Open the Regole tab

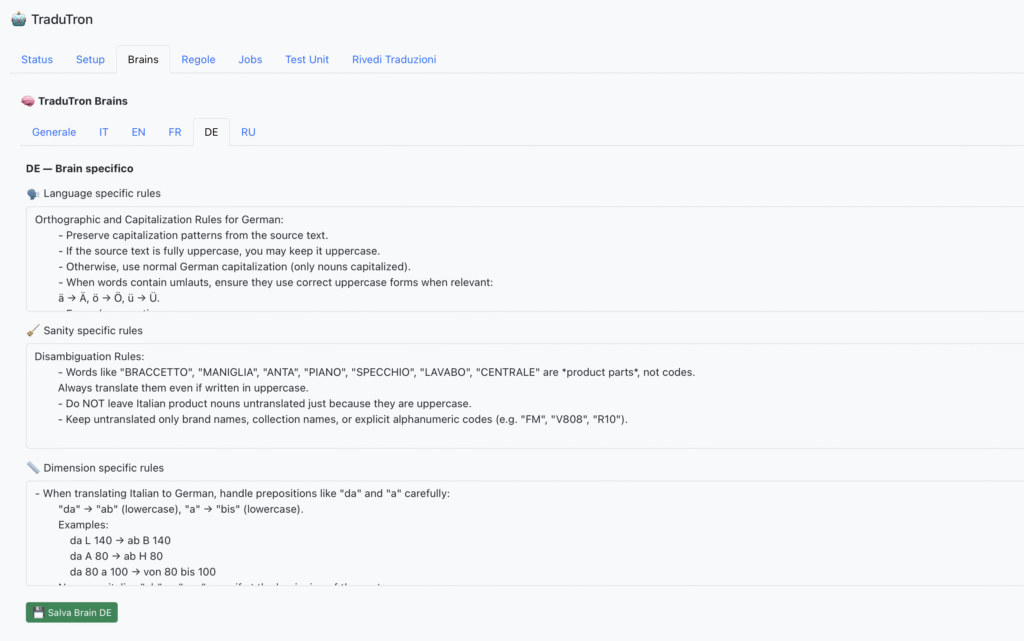[x=198, y=60]
